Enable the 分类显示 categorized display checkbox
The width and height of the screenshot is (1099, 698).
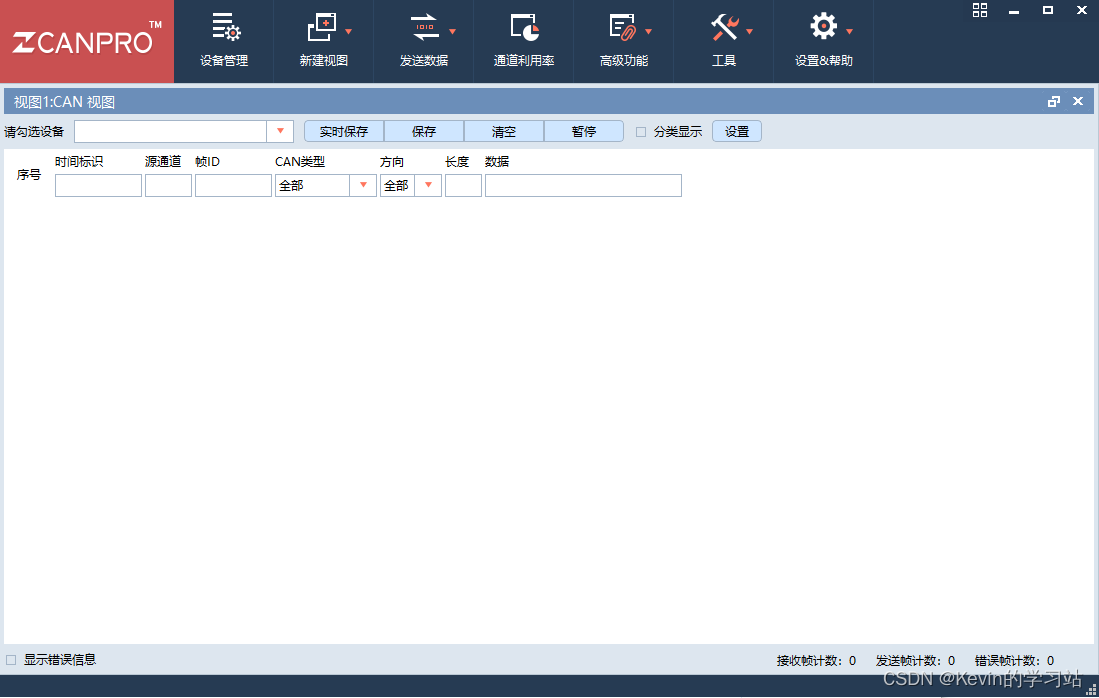pos(640,131)
